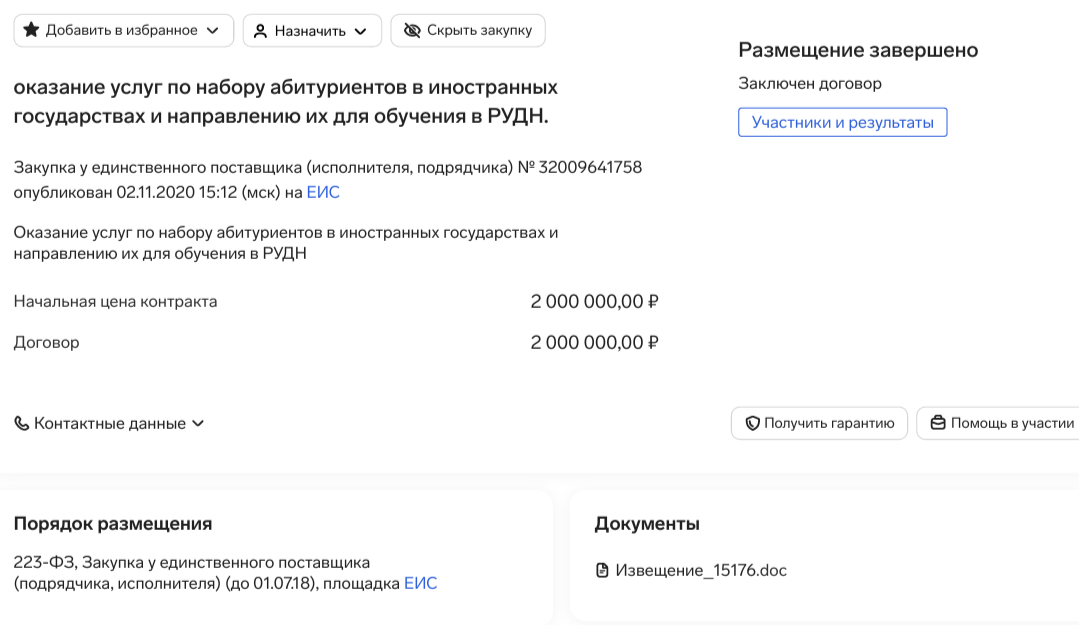Hide this purchase using «Скрыть закупку»
Viewport: 1092px width, 625px height.
click(x=468, y=30)
